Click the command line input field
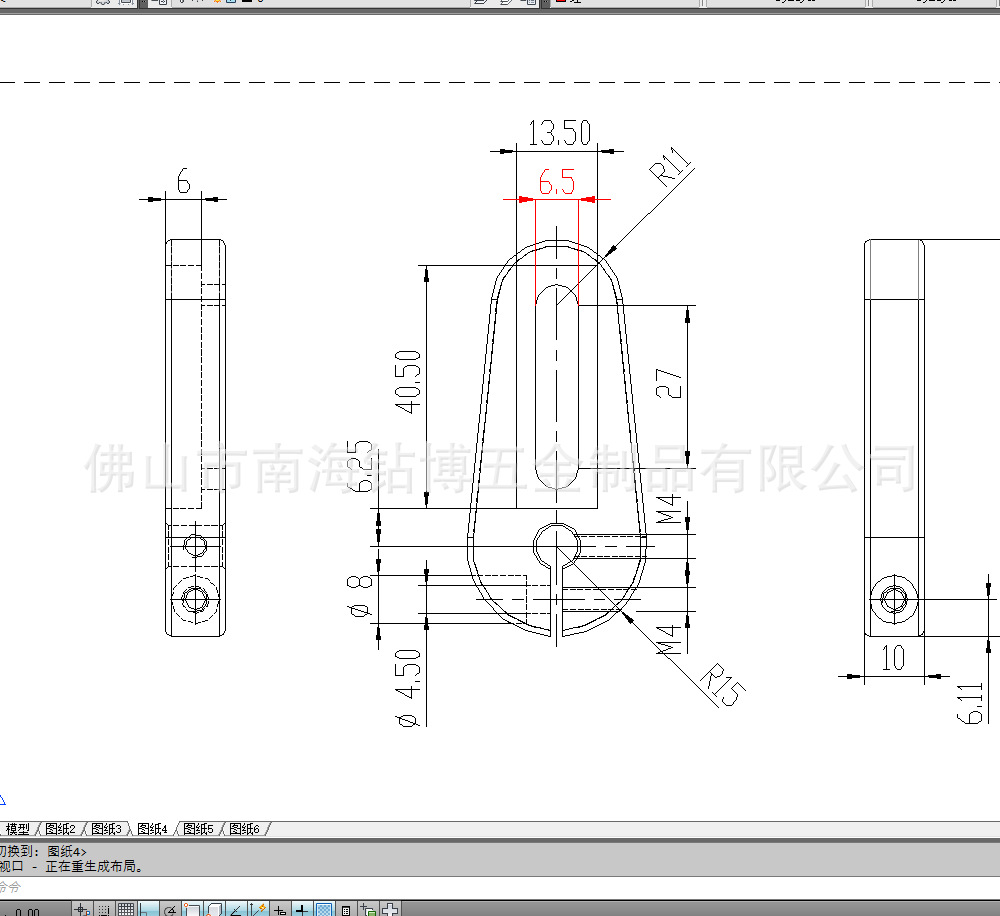The height and width of the screenshot is (916, 1000). pos(500,887)
